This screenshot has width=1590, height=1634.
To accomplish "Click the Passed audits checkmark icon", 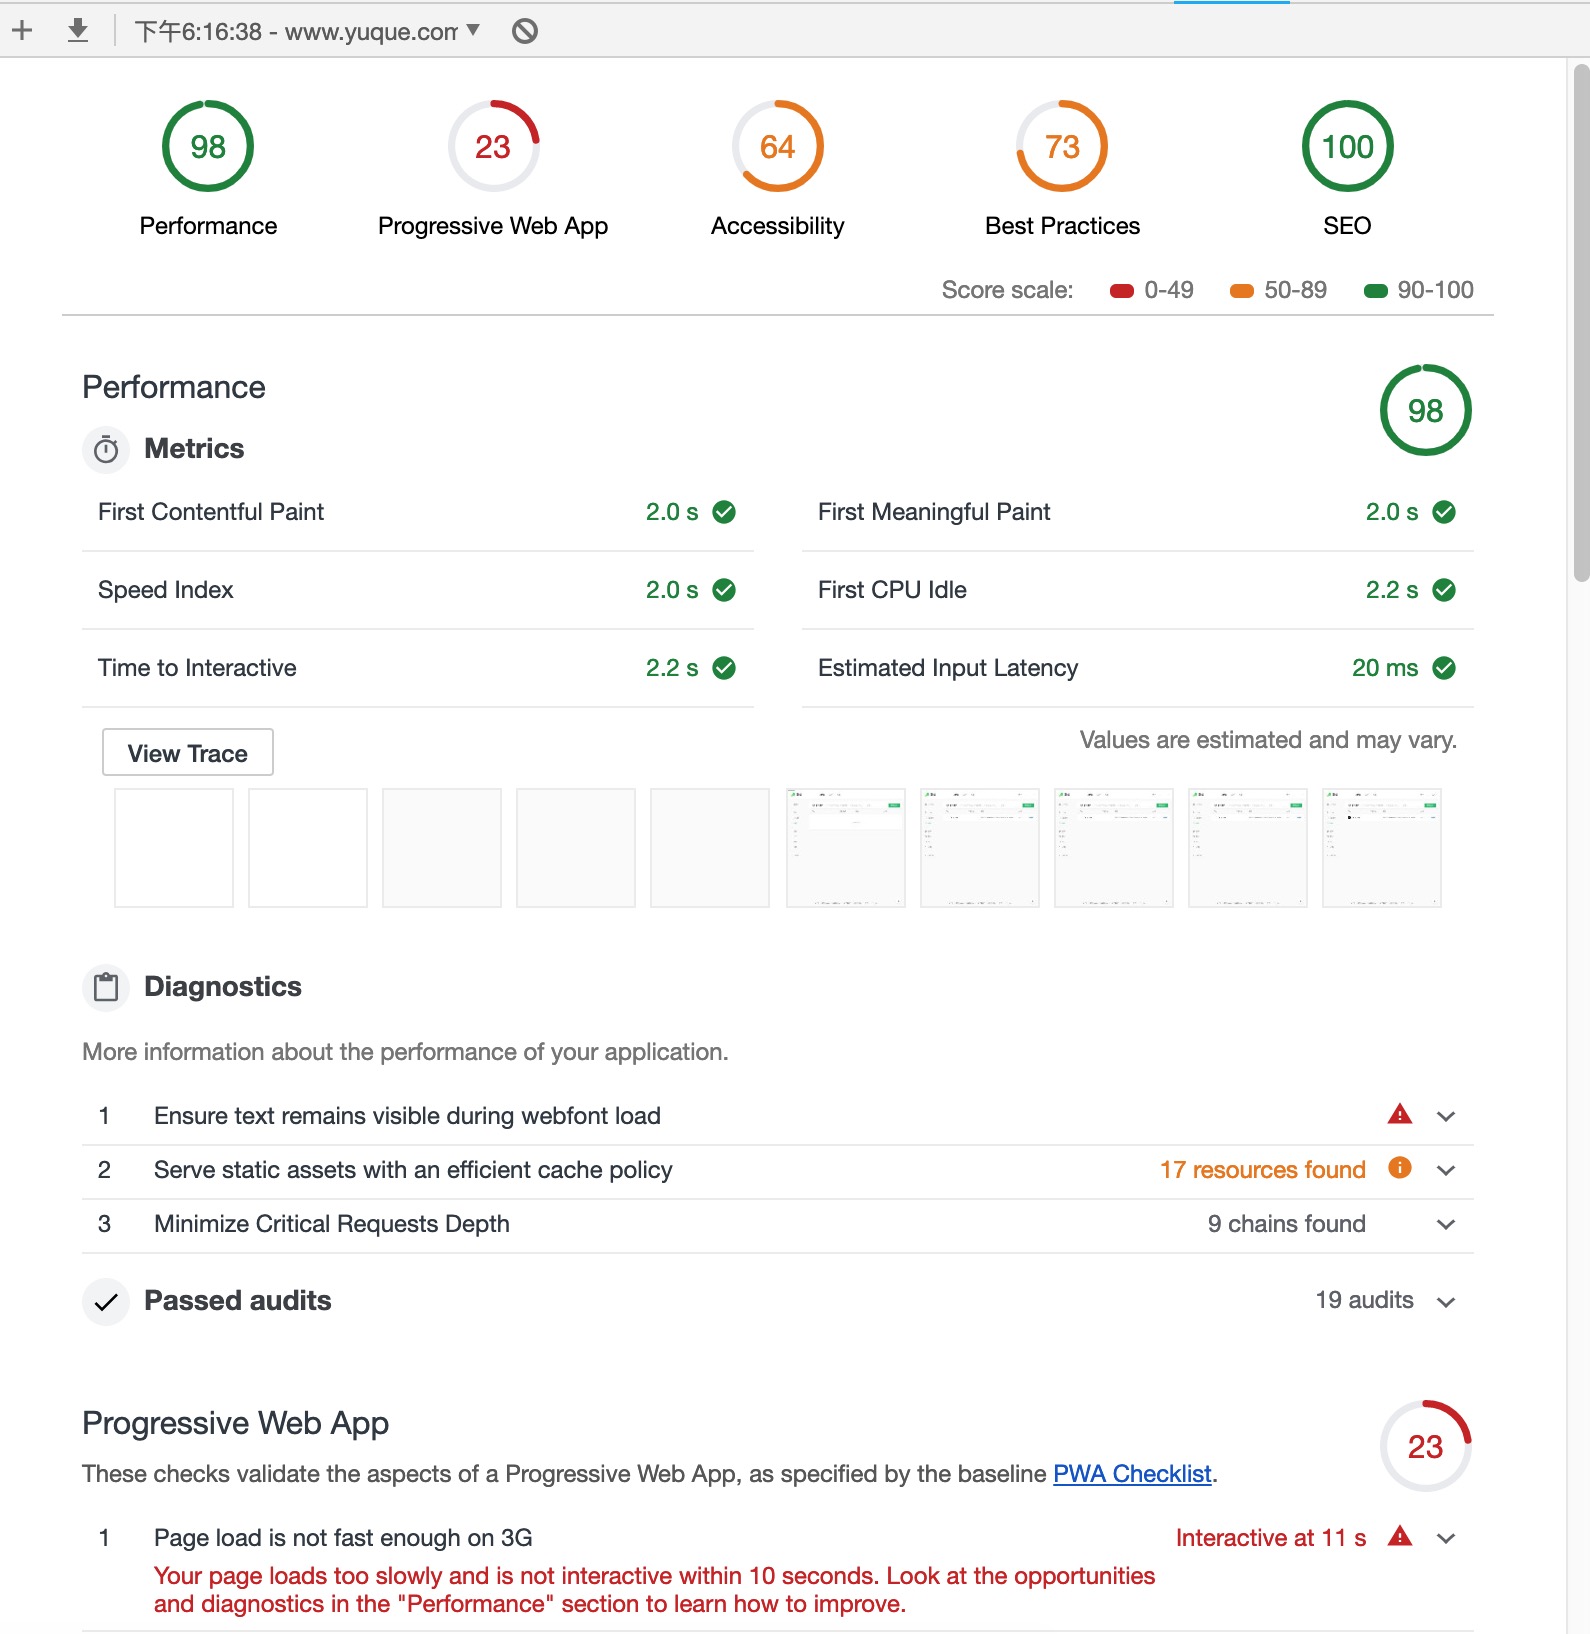I will click(x=106, y=1302).
